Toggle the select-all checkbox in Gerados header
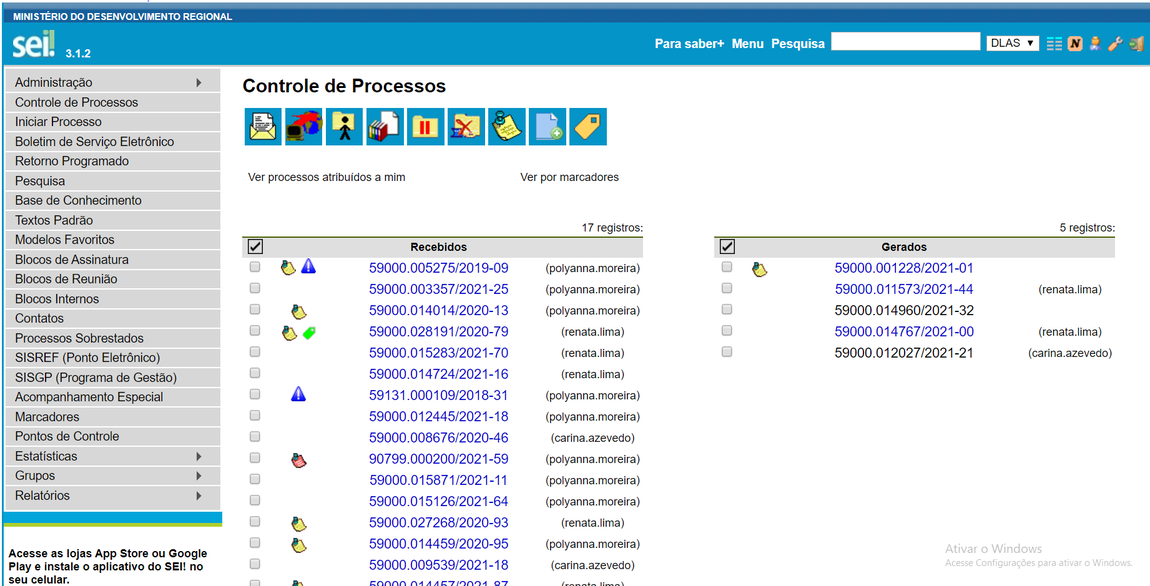Screen dimensions: 1150x586 click(x=727, y=247)
